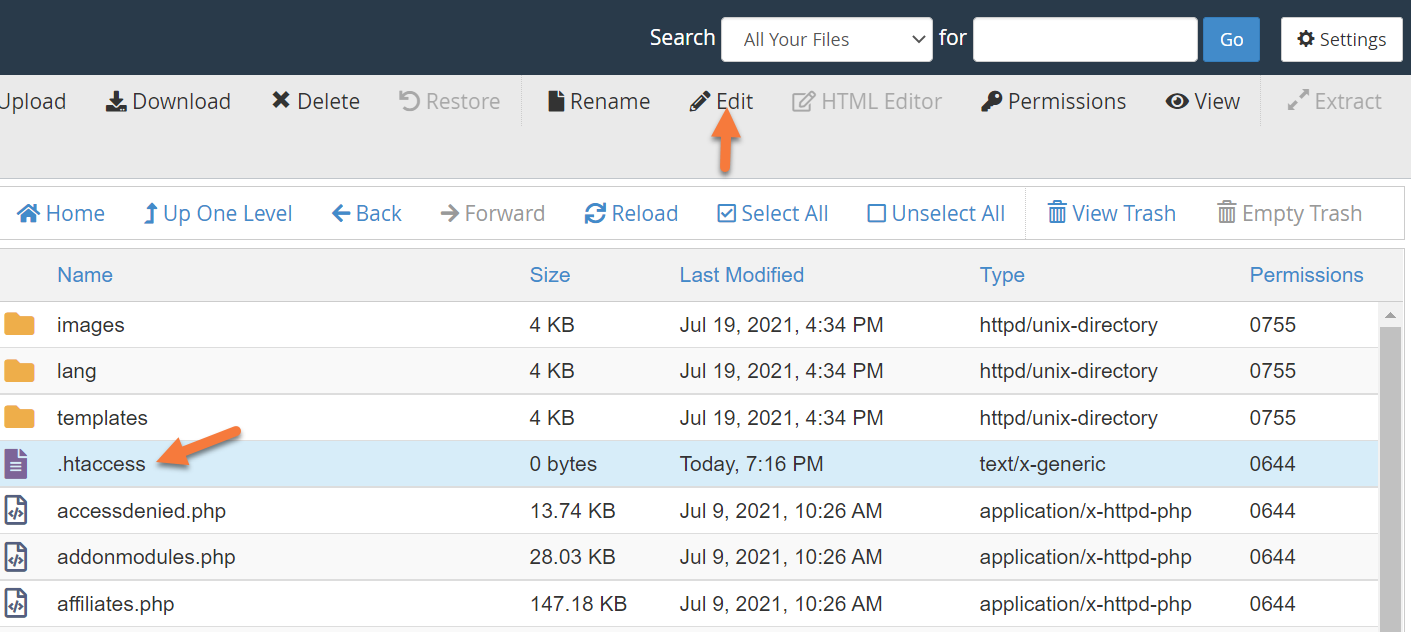The height and width of the screenshot is (632, 1411).
Task: Open the Settings button
Action: tap(1341, 40)
